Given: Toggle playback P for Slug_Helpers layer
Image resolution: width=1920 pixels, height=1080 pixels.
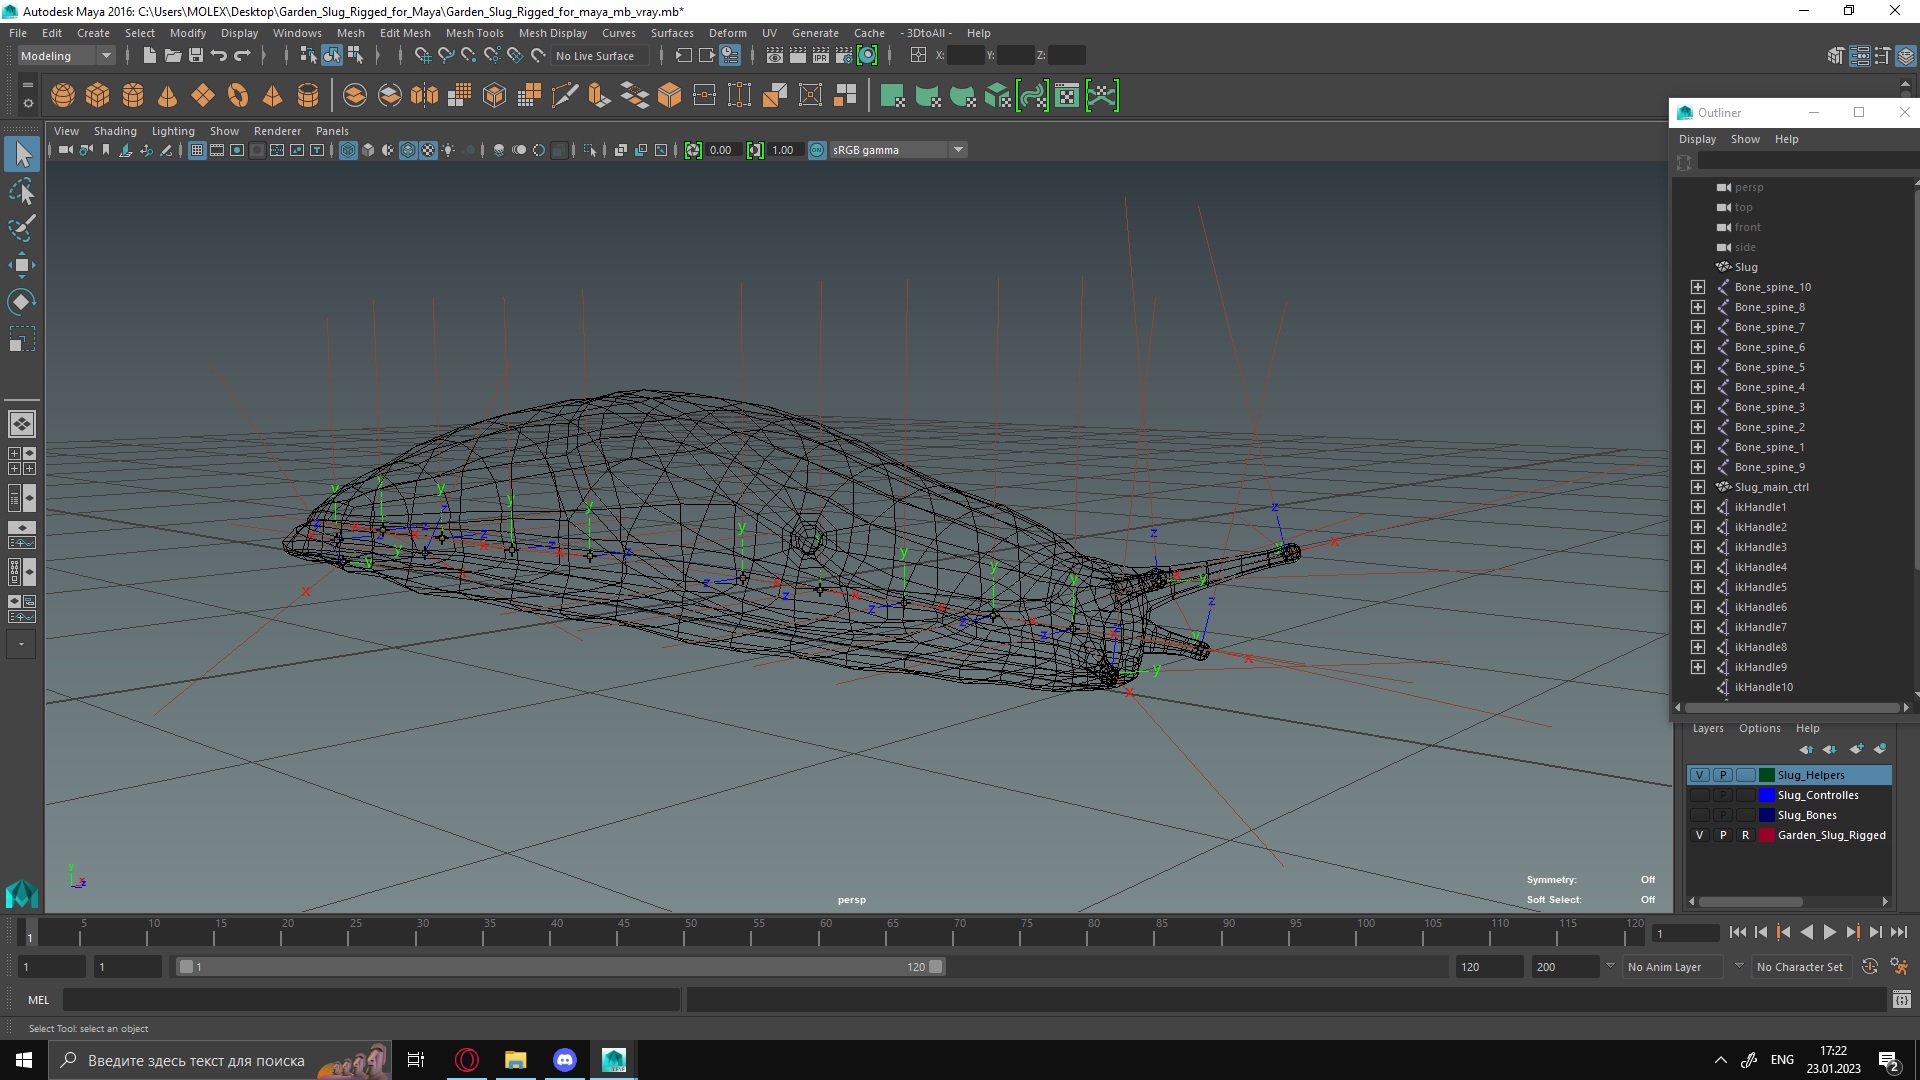Looking at the screenshot, I should pos(1722,775).
